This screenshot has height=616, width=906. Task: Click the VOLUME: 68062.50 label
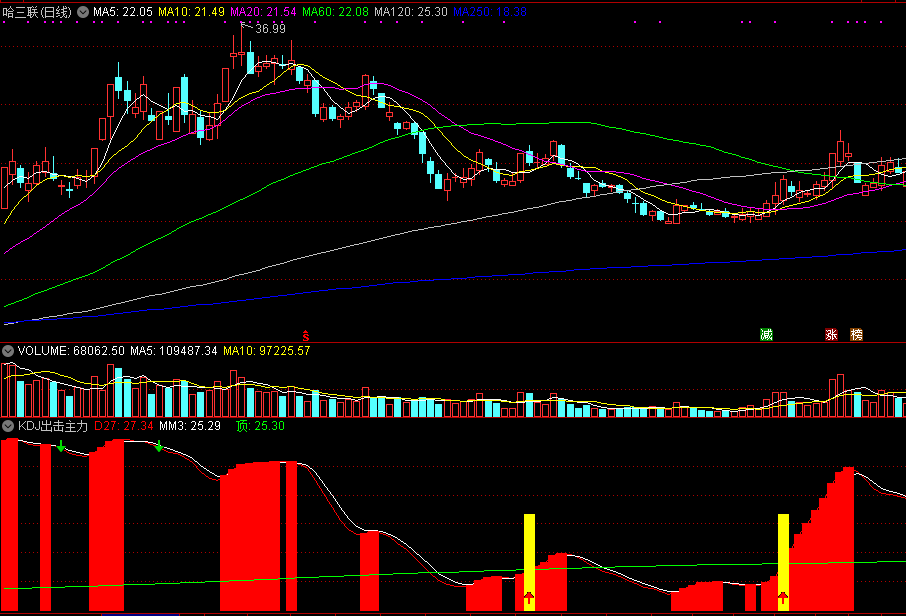coord(71,351)
